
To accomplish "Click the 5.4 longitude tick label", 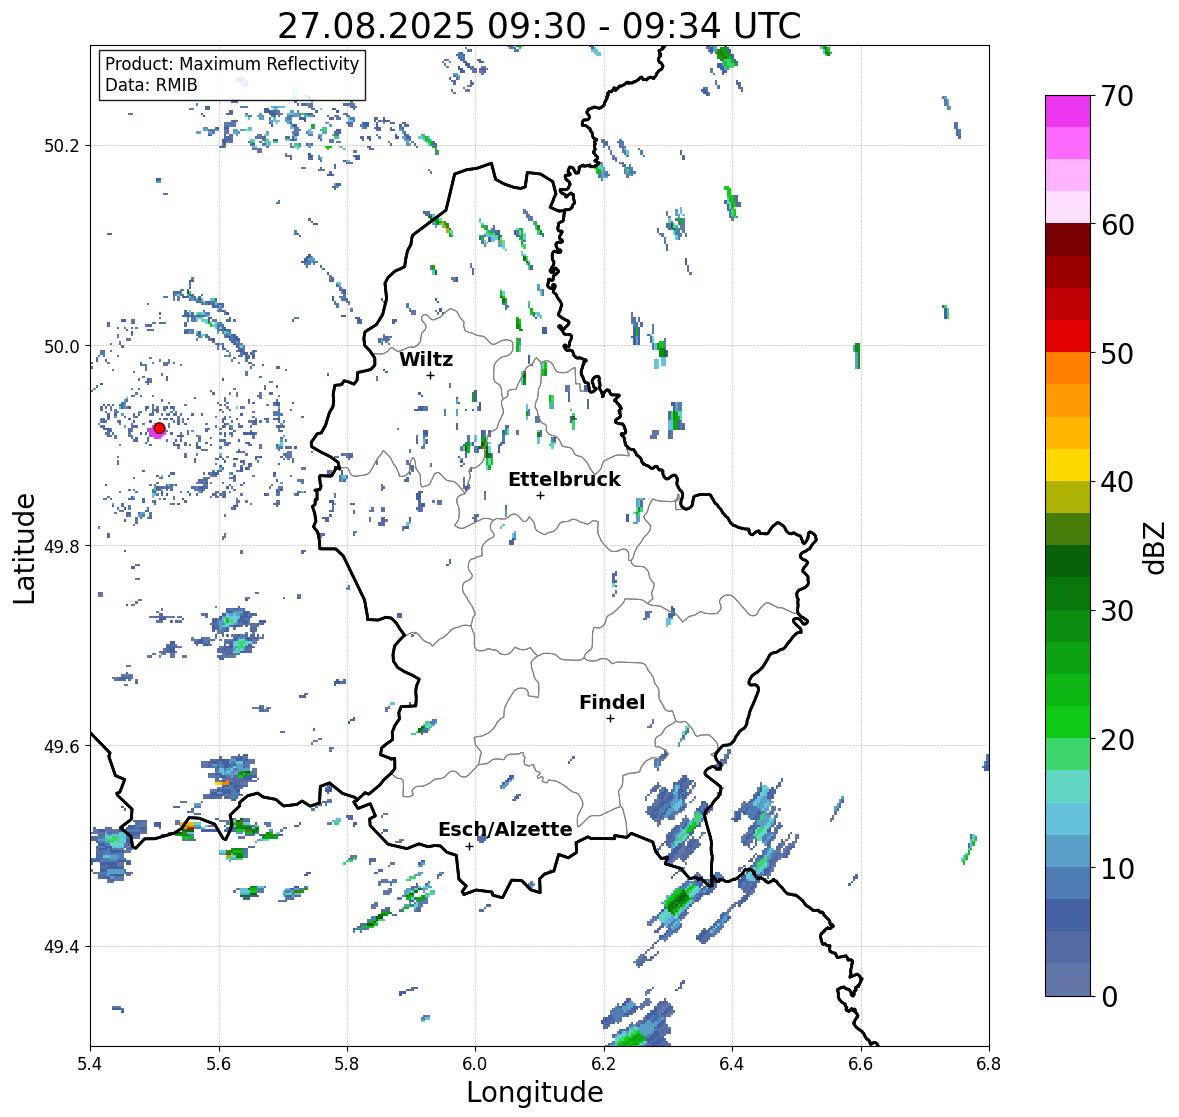I will pos(90,1064).
